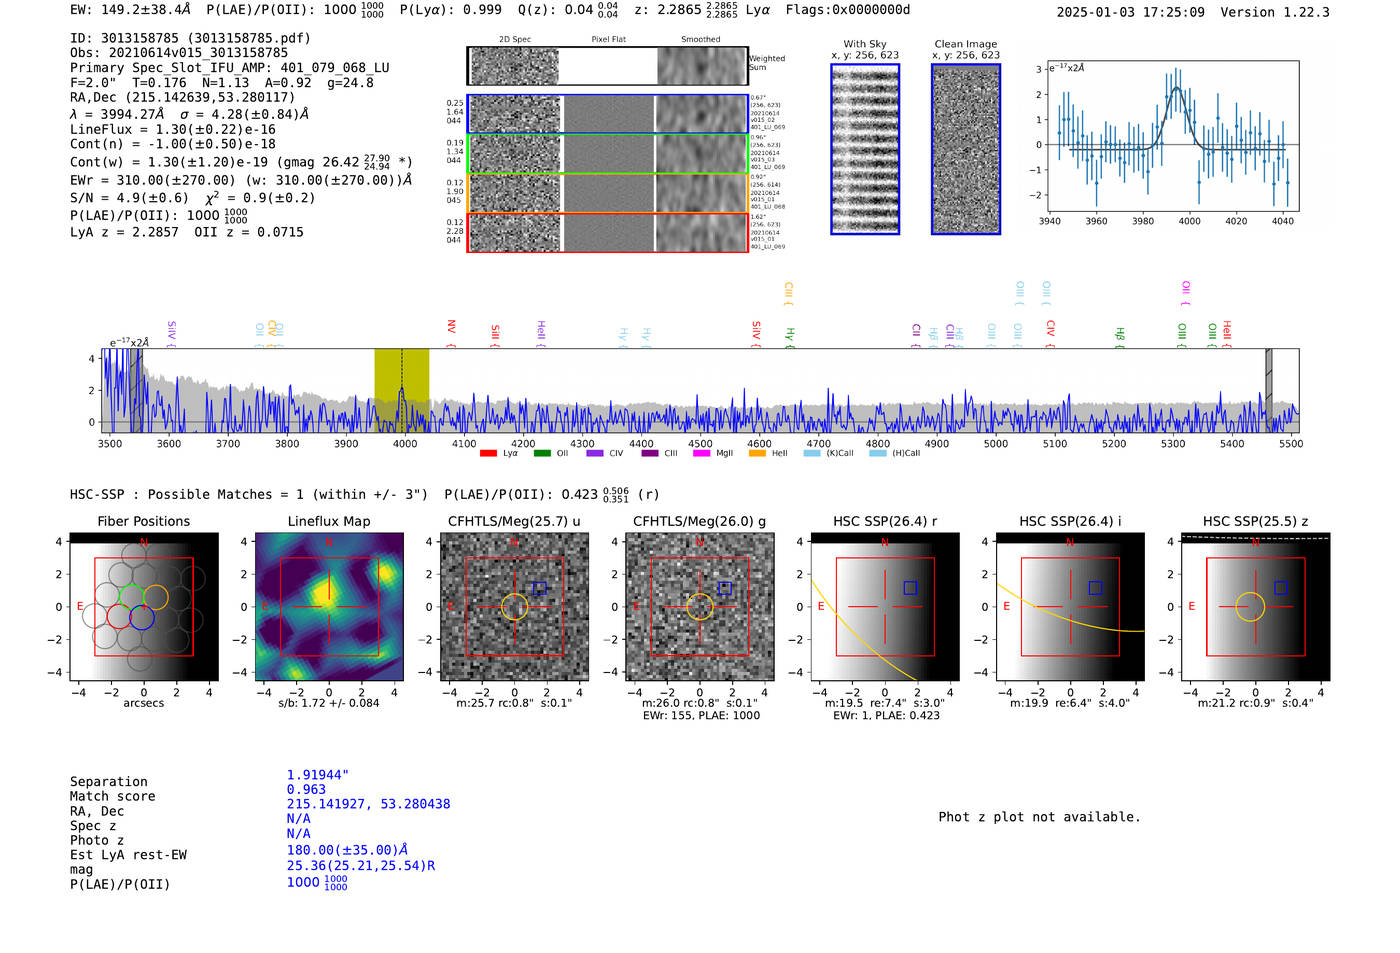Click the CIII legend color swatch
Viewport: 1400px width, 953px height.
pos(650,453)
